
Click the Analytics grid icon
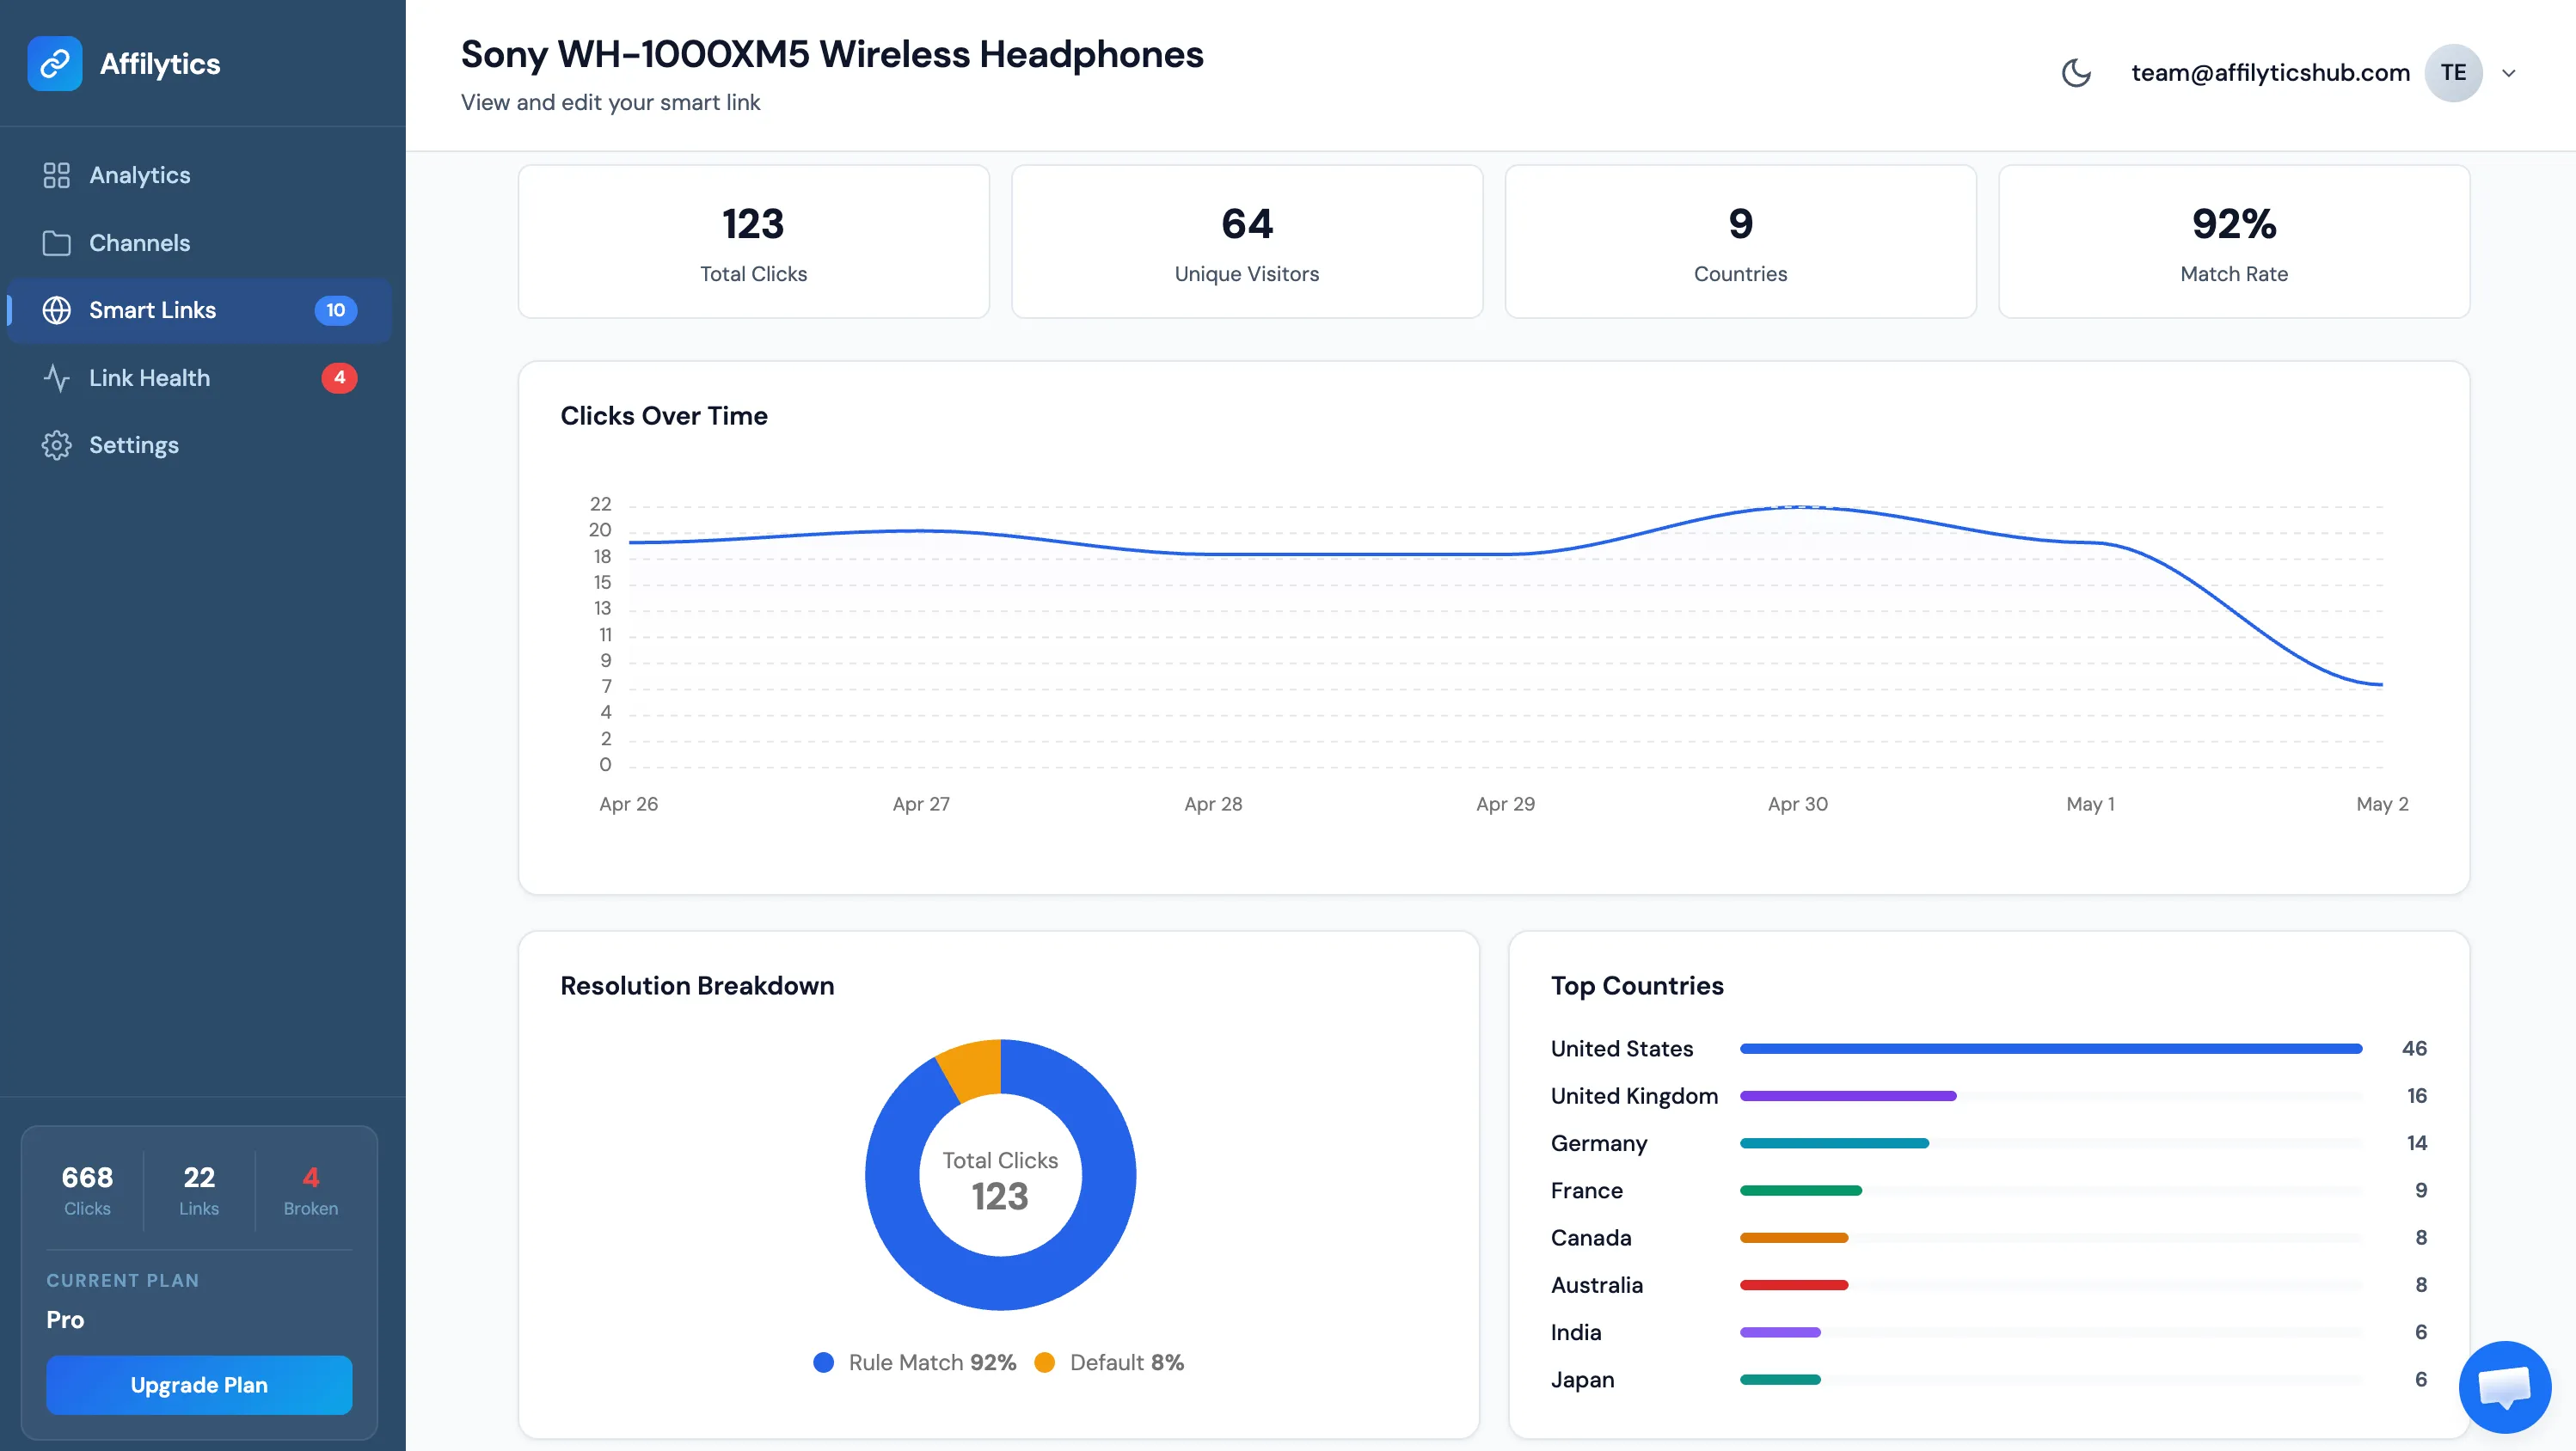(57, 175)
